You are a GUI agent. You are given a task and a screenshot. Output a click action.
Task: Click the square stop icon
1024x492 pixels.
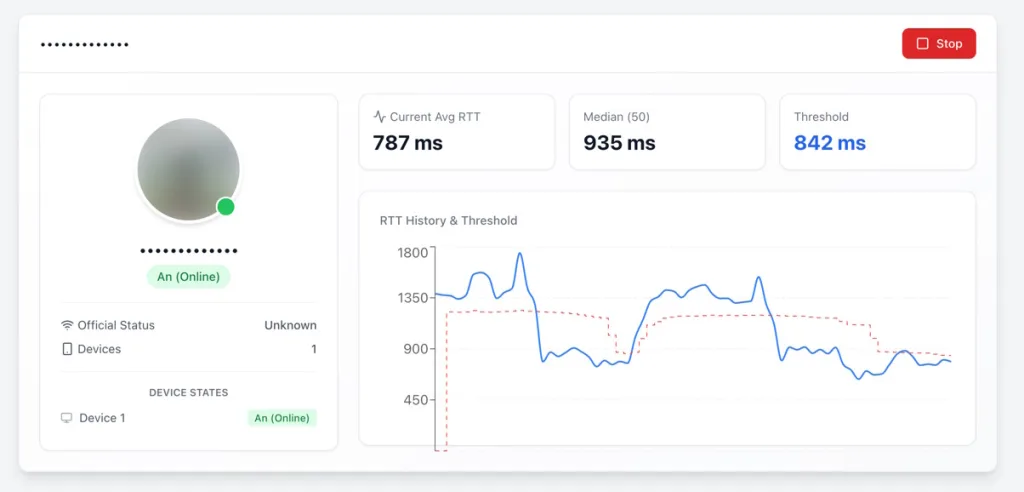click(923, 44)
